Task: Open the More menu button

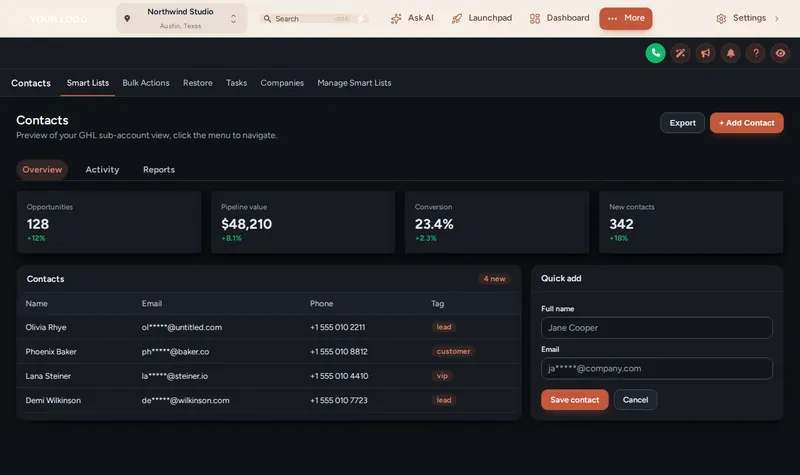Action: point(626,18)
